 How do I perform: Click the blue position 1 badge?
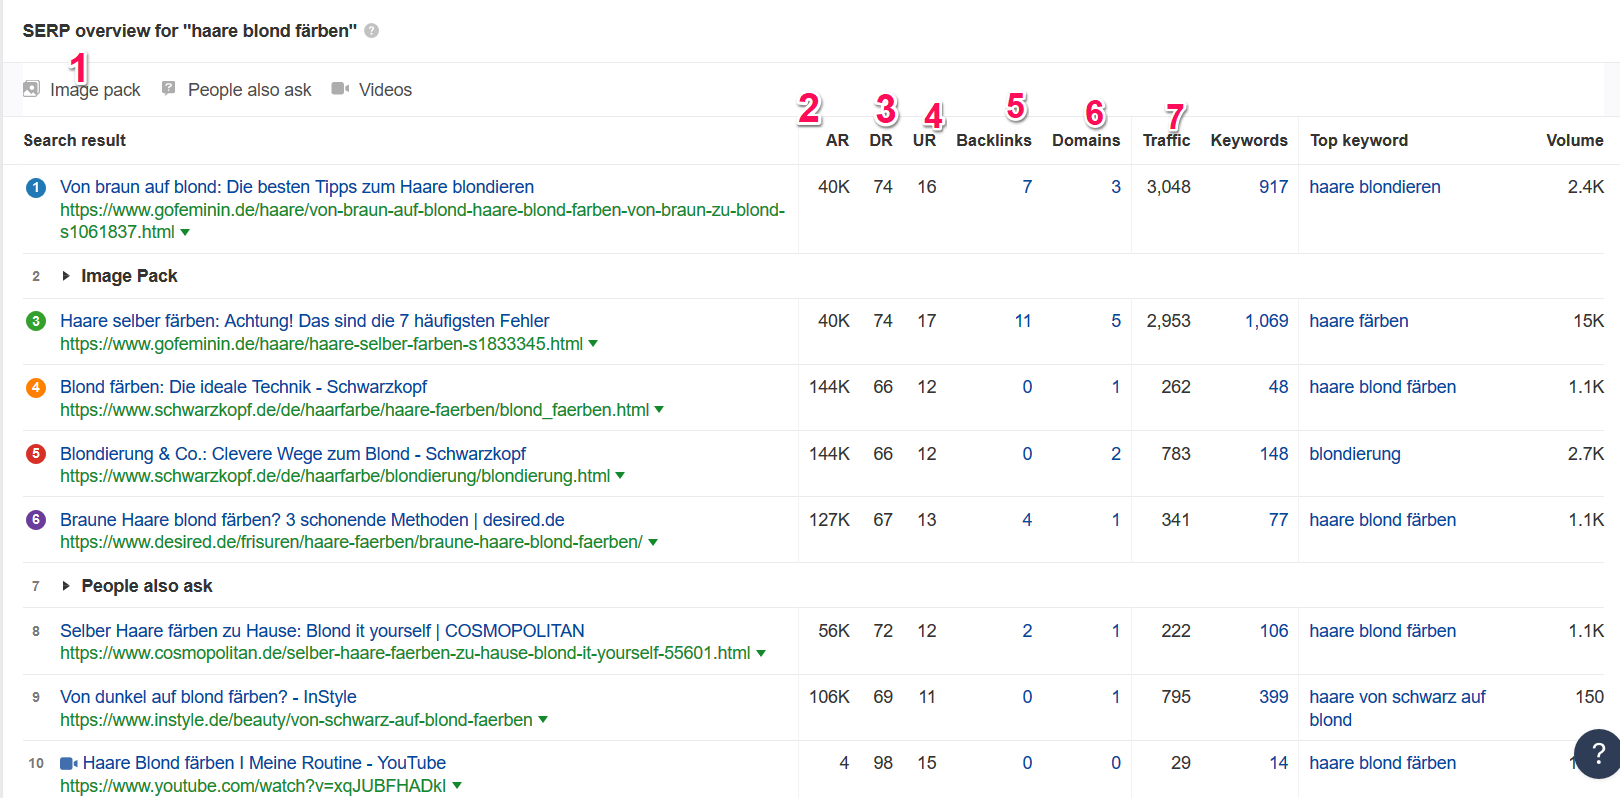coord(36,187)
